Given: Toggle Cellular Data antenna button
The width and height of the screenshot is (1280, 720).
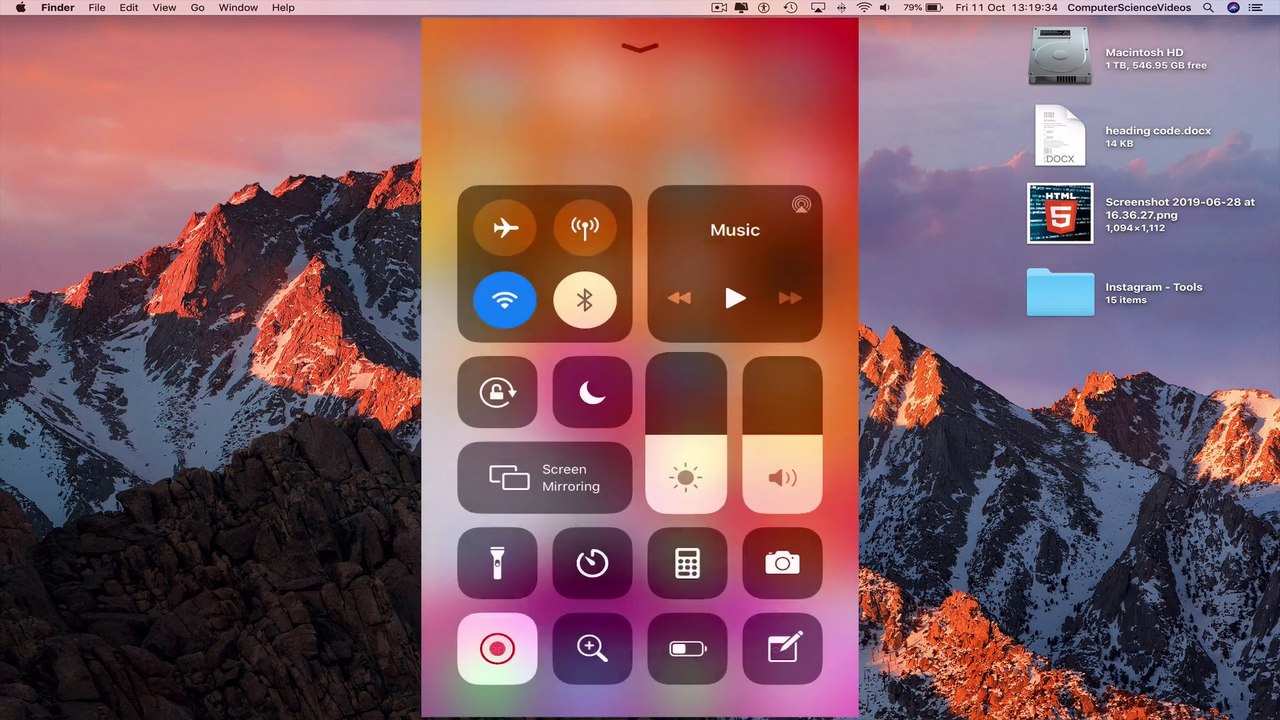Looking at the screenshot, I should coord(585,228).
